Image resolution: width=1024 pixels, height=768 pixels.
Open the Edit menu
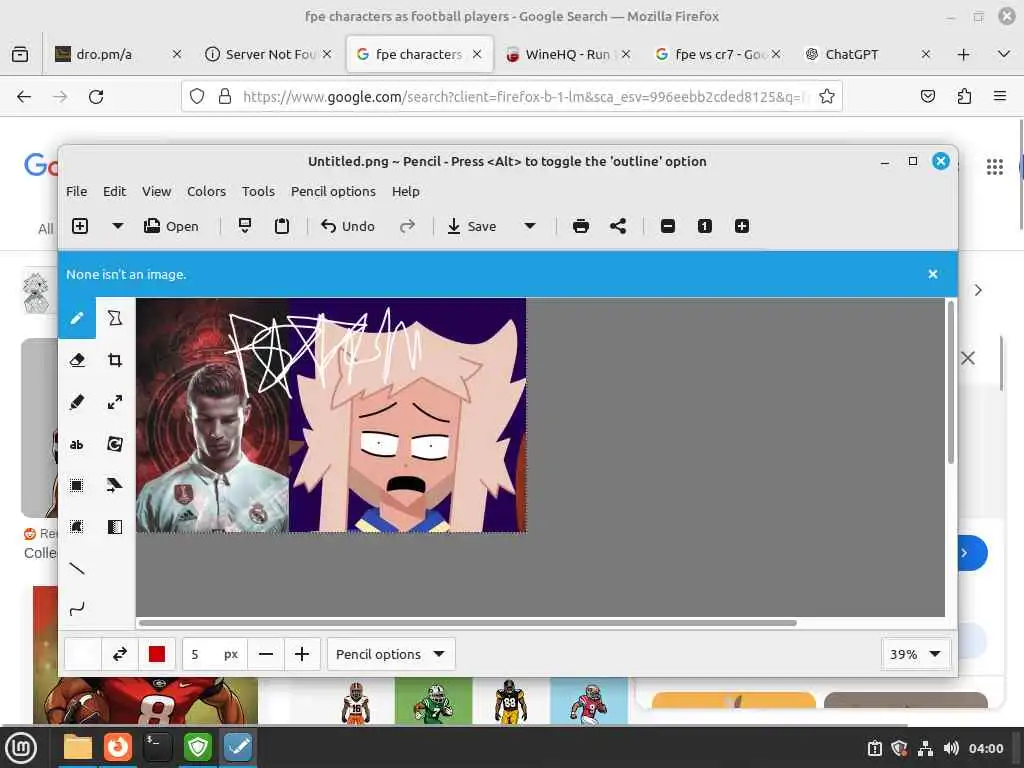click(114, 191)
